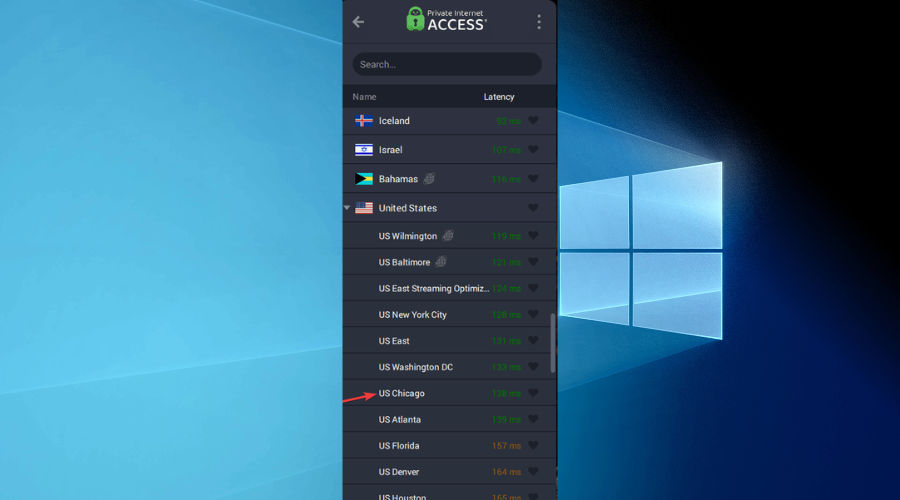Favorite Israel with heart icon
Screen dimensions: 900x500
coord(533,150)
